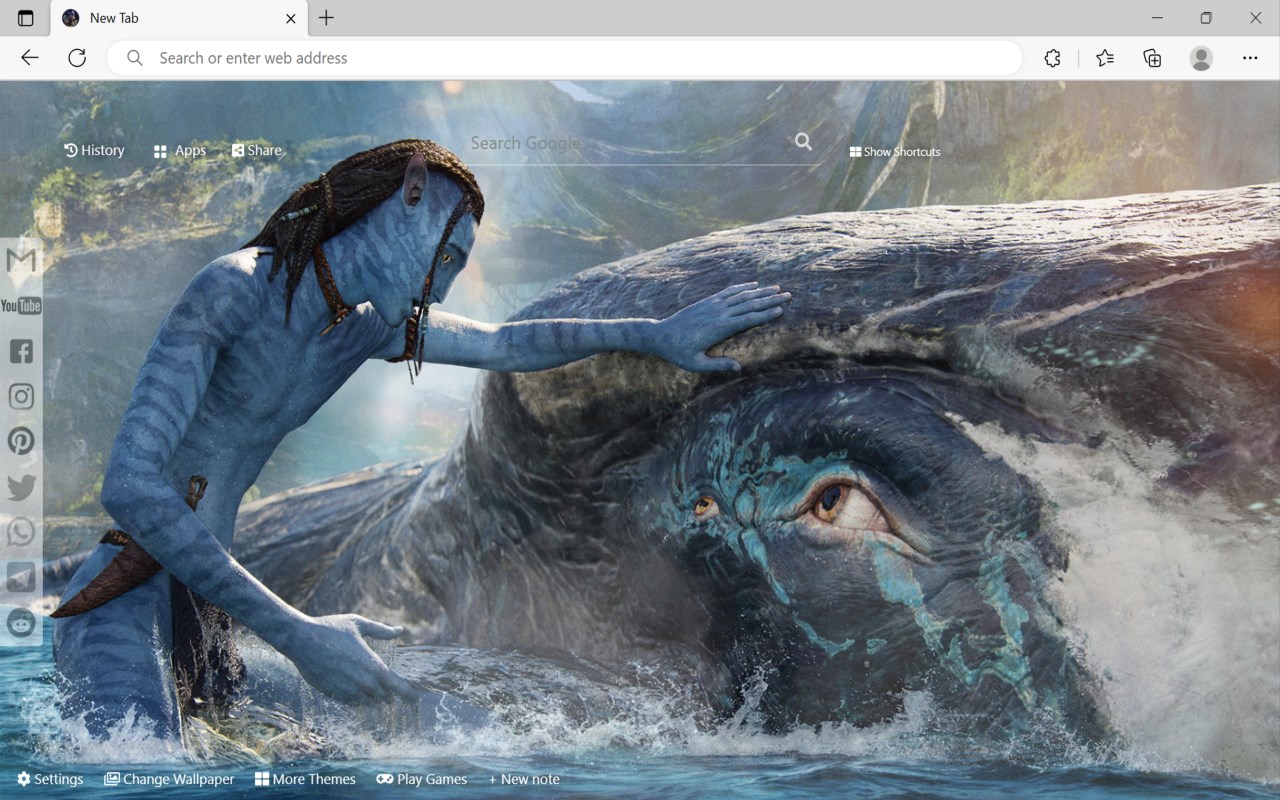1280x800 pixels.
Task: Open the browser Extensions menu
Action: pyautogui.click(x=1052, y=58)
